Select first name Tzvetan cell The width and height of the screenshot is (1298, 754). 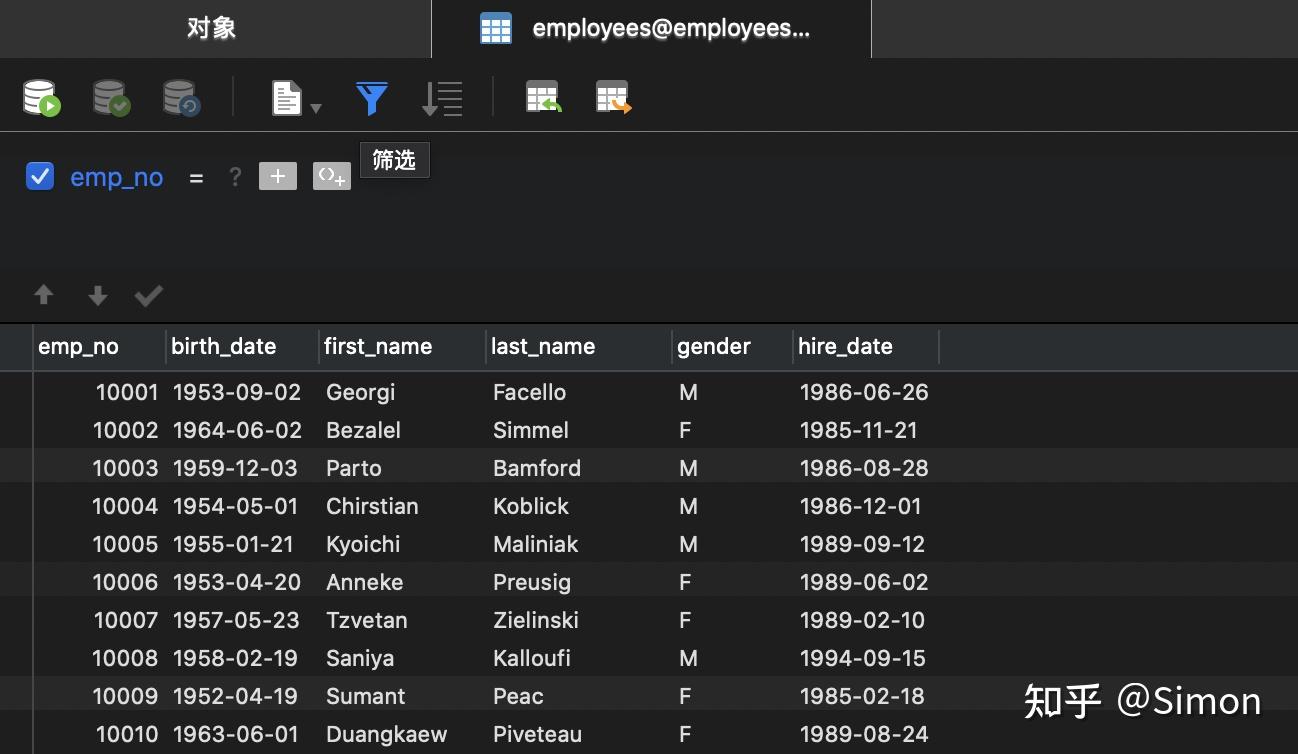pyautogui.click(x=403, y=620)
